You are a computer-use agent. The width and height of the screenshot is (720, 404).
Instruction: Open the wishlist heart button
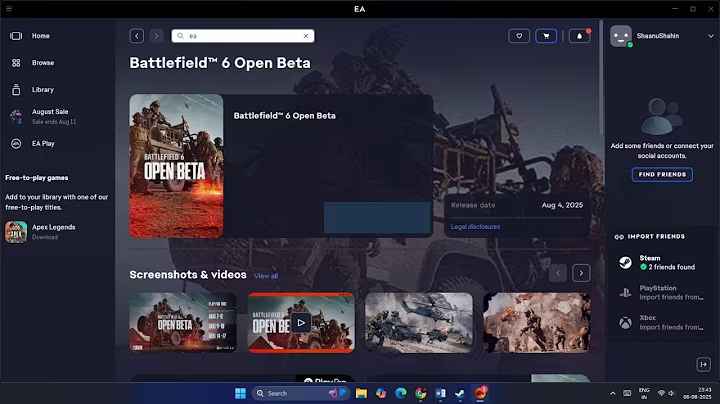tap(519, 36)
